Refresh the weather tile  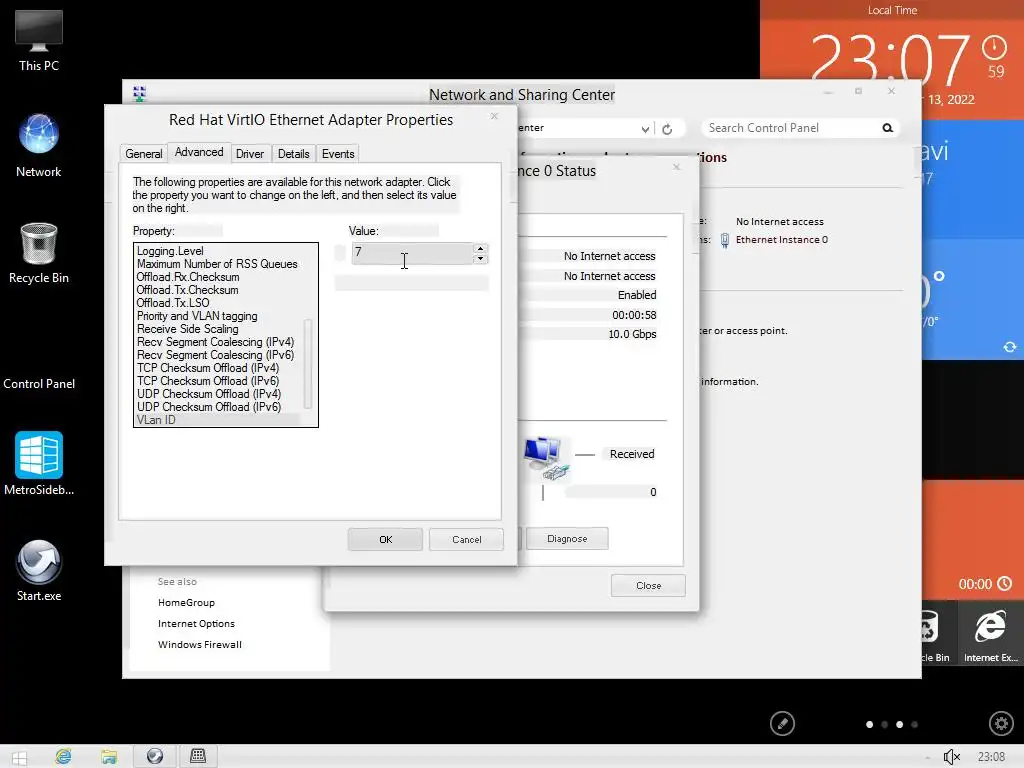(1010, 347)
